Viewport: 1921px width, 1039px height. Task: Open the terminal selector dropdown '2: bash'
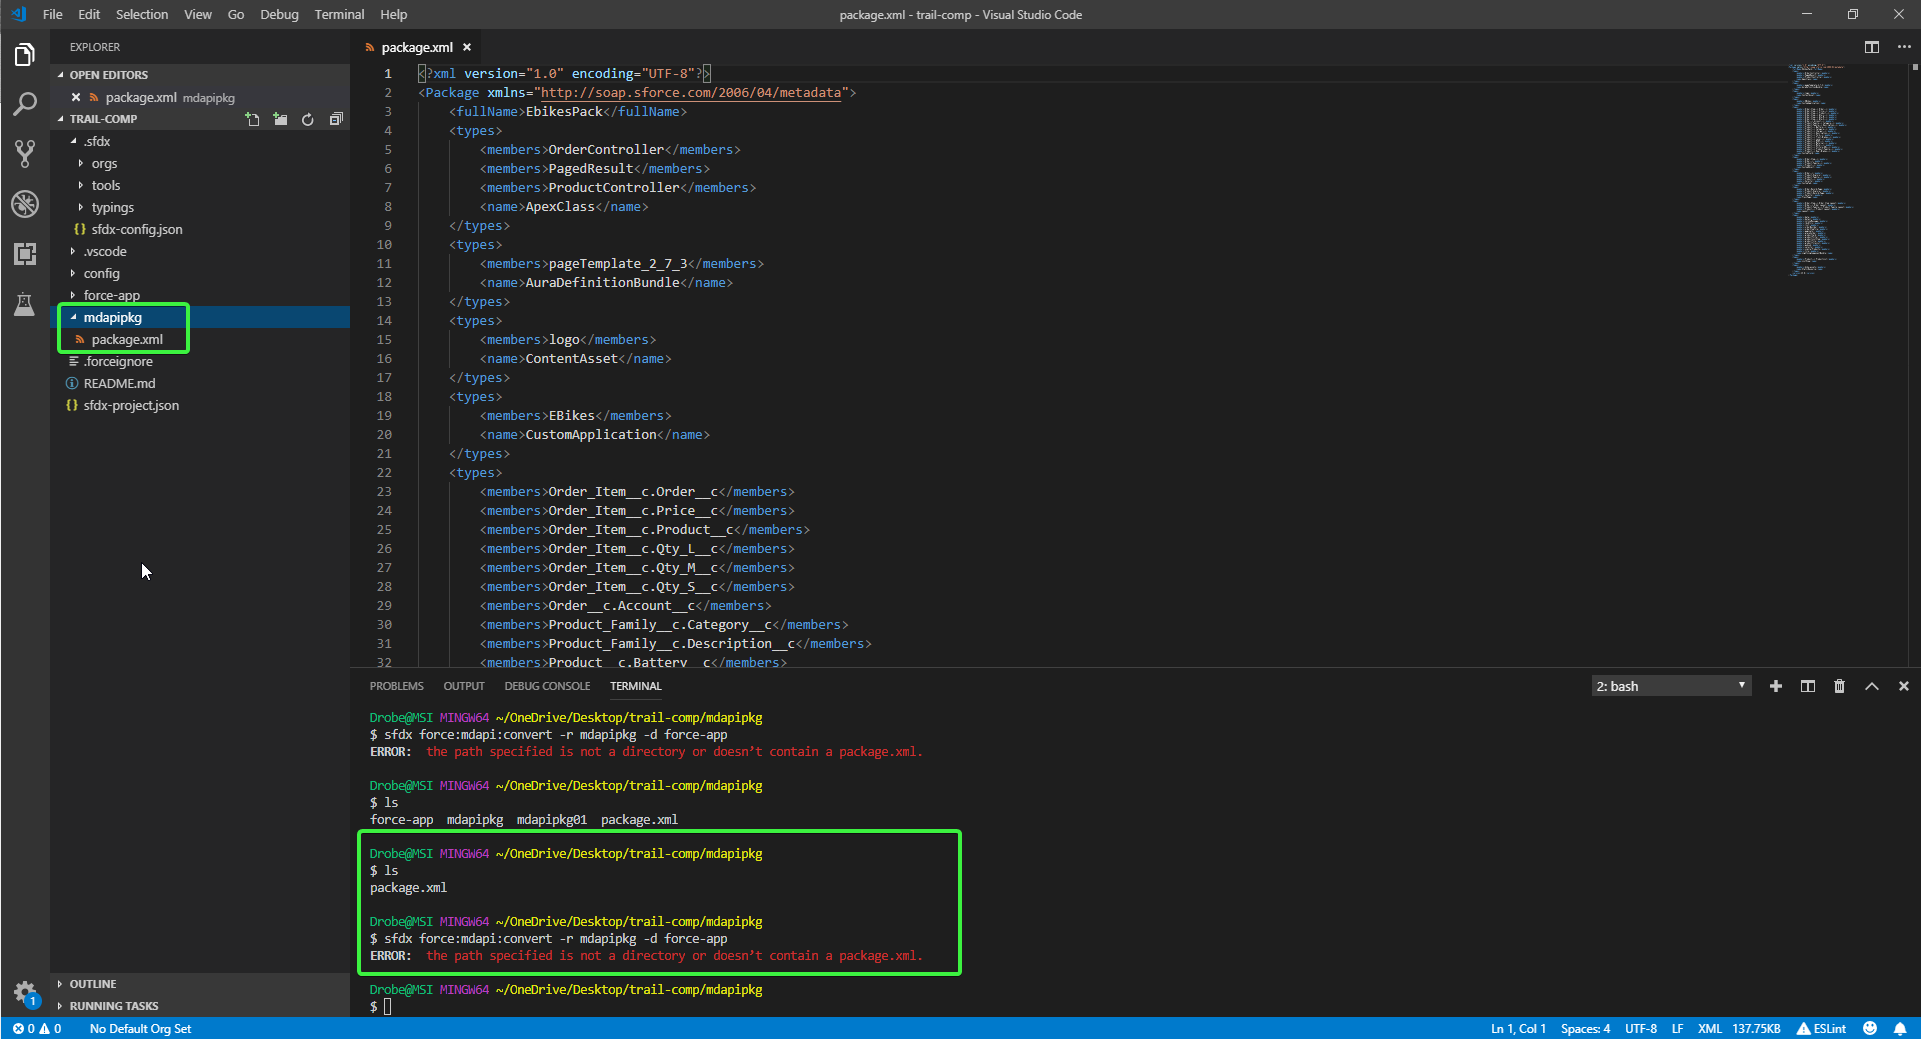1670,686
